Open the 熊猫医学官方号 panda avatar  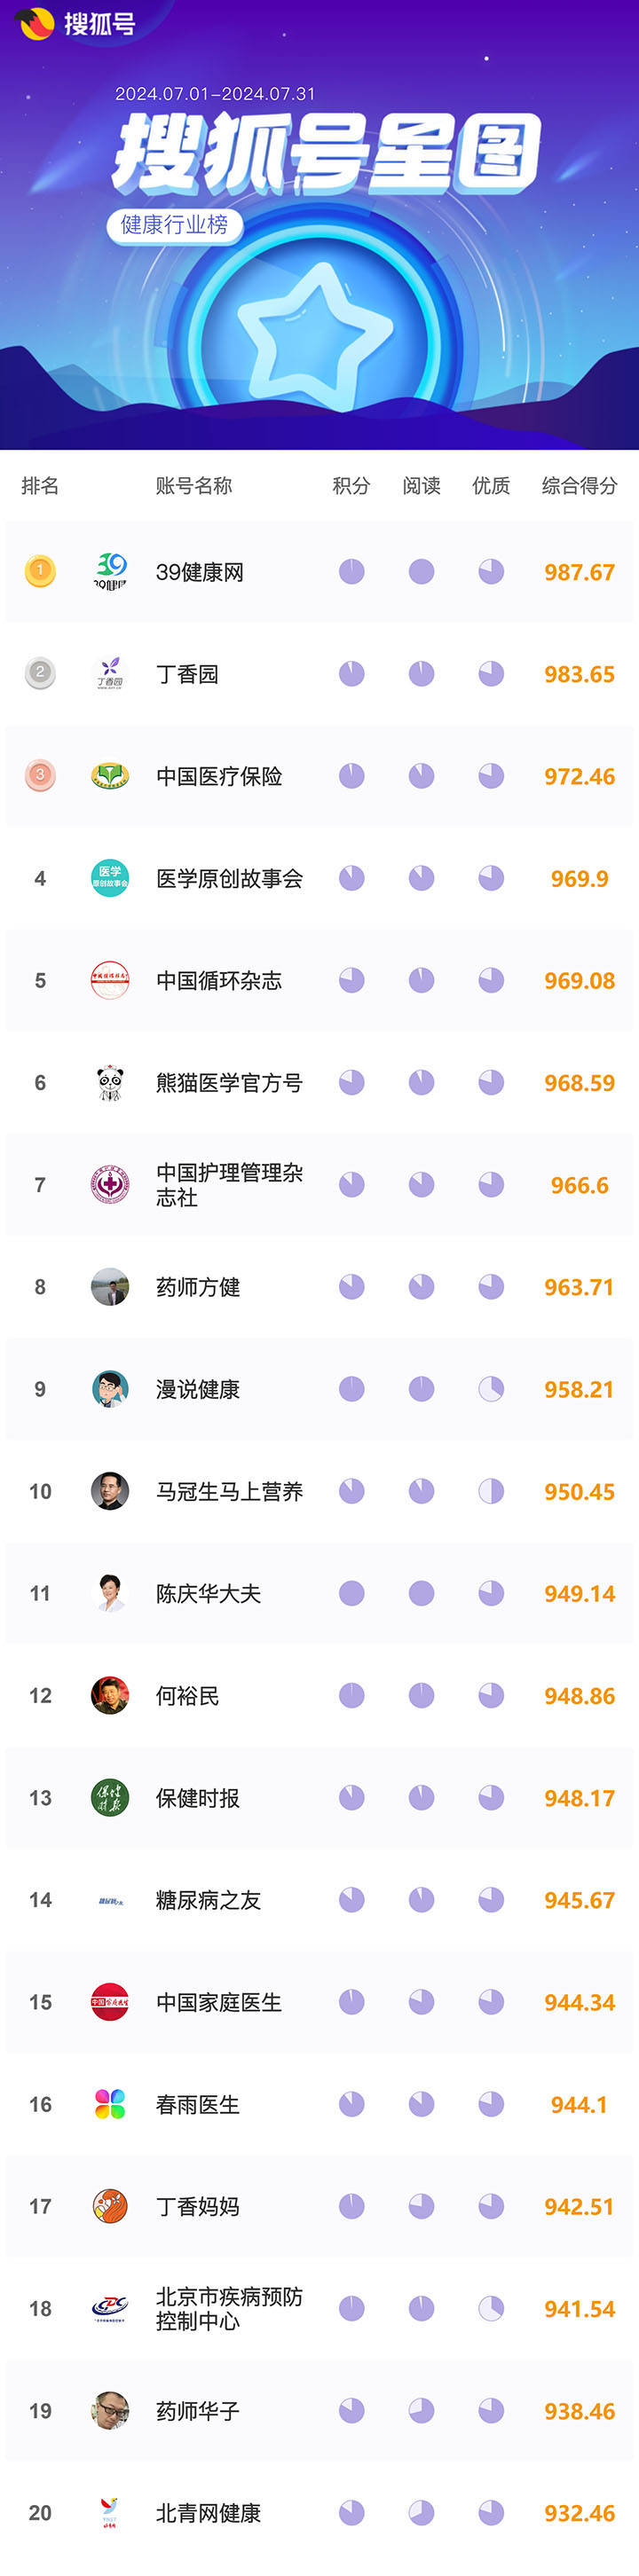pyautogui.click(x=110, y=1082)
